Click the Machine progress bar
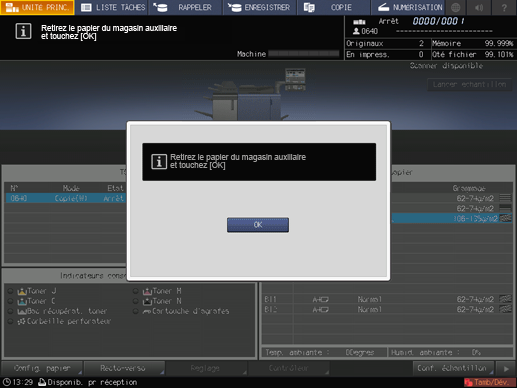This screenshot has height=388, width=517. pos(303,54)
